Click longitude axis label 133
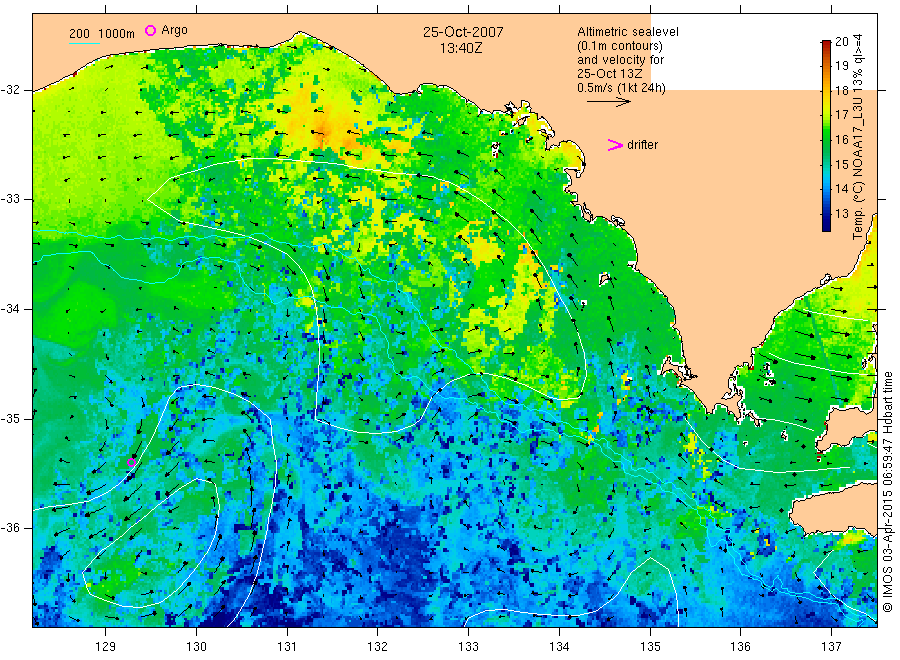The height and width of the screenshot is (660, 900). (x=468, y=647)
